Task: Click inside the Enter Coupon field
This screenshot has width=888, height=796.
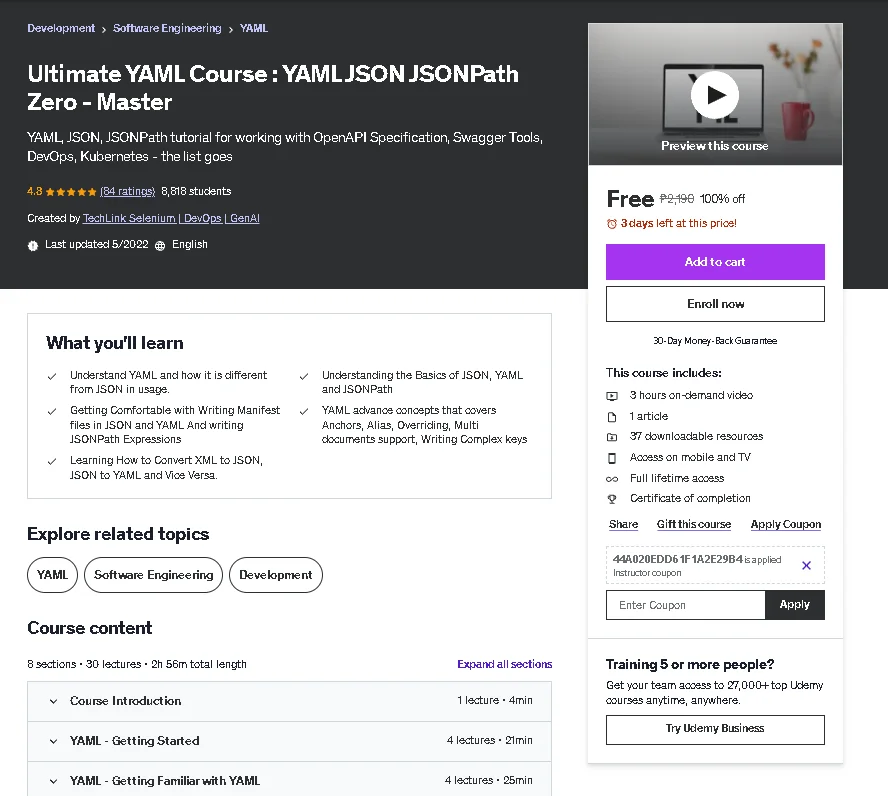Action: pyautogui.click(x=685, y=605)
